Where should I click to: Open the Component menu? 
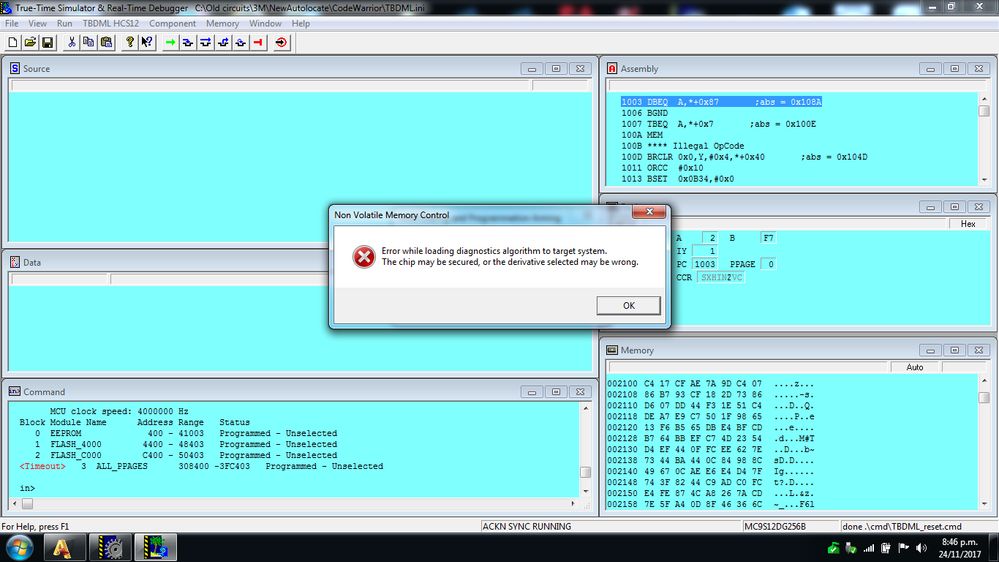pyautogui.click(x=173, y=24)
